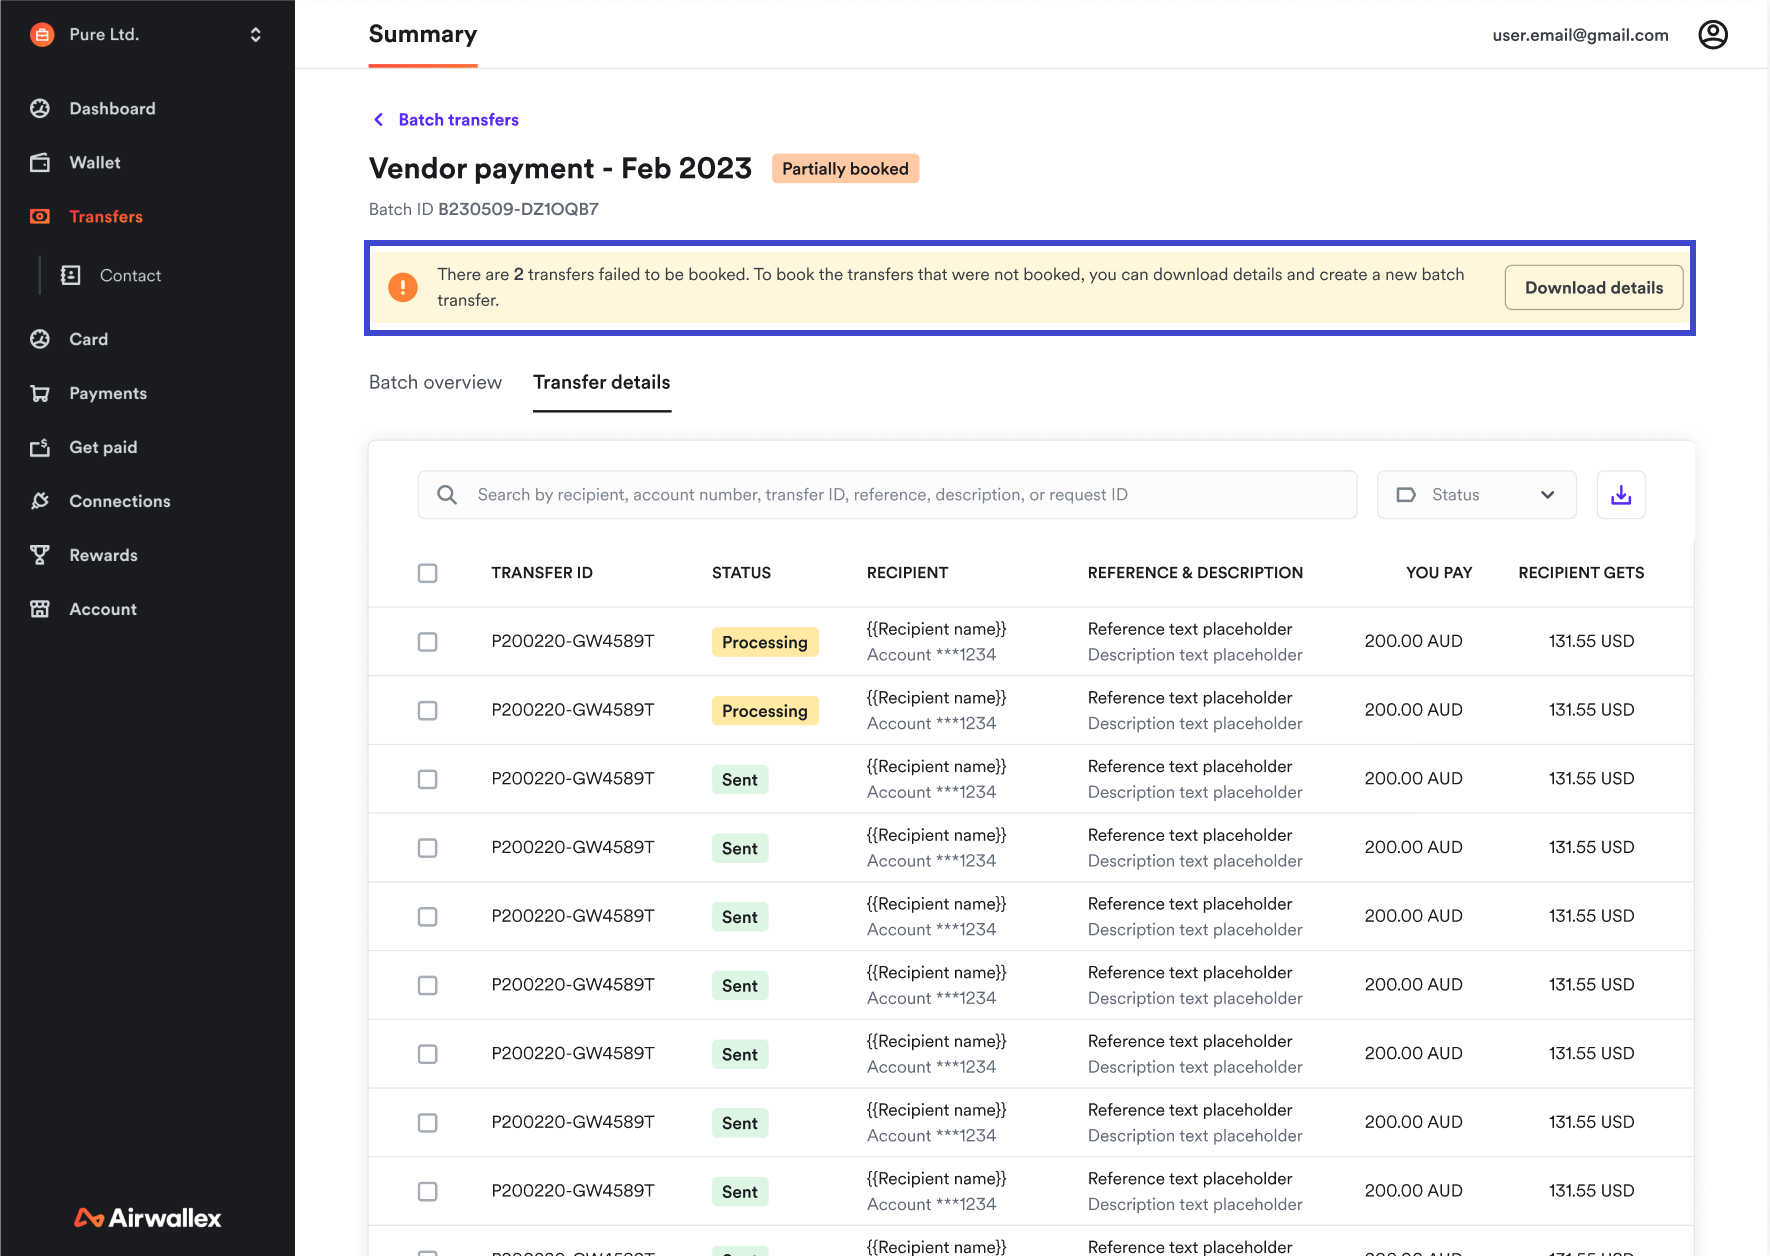Screen dimensions: 1770x1256
Task: Click the Payments cart icon
Action: click(40, 393)
